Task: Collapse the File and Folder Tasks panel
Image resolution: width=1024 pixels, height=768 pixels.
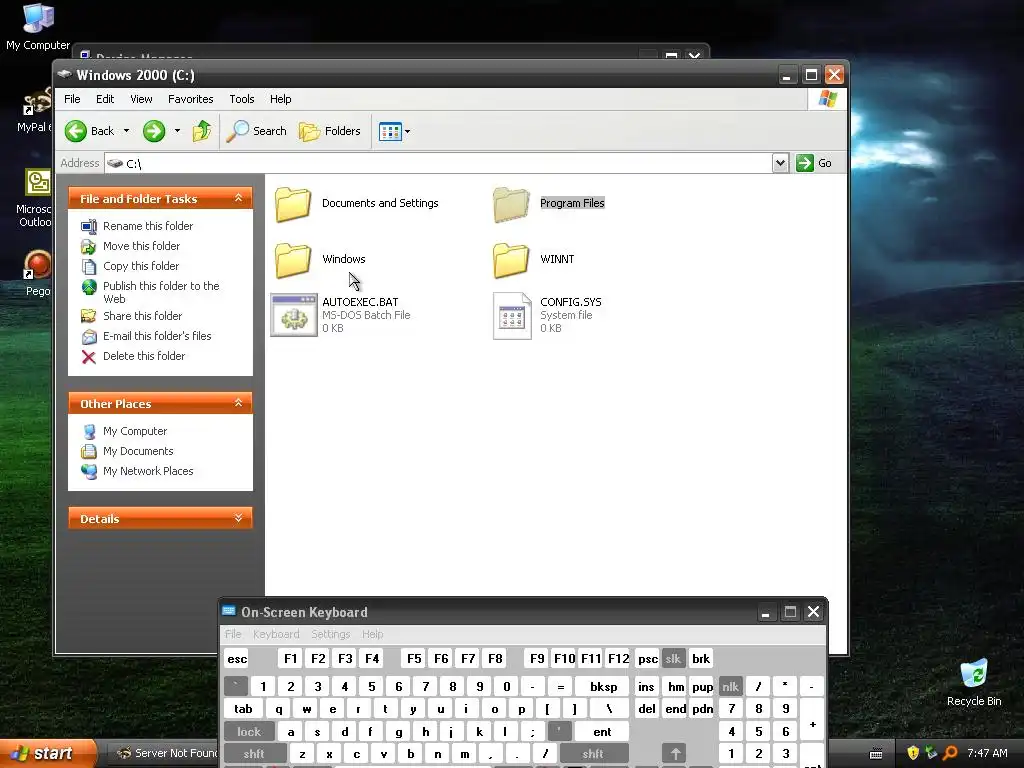Action: 238,199
